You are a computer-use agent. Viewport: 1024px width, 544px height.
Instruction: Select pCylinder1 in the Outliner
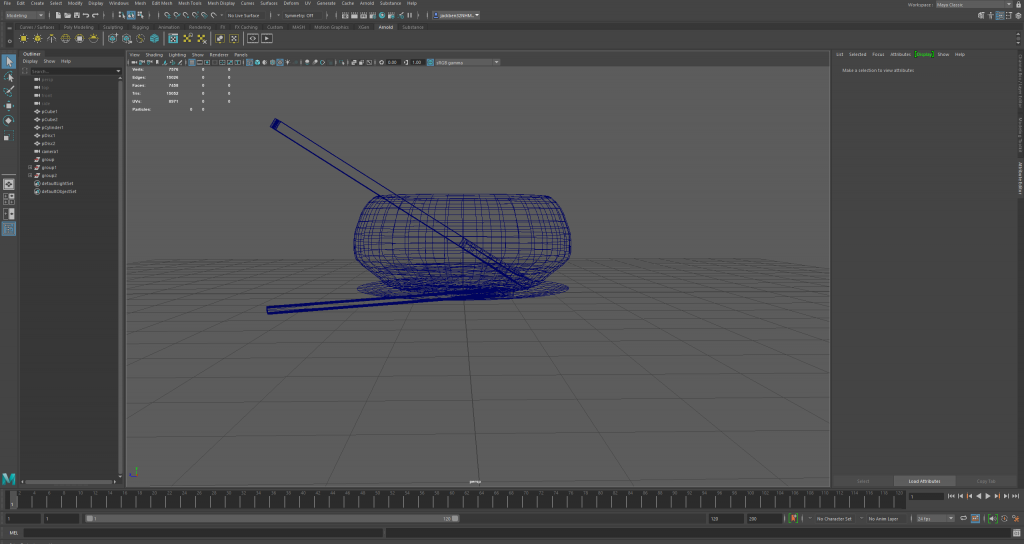[x=52, y=127]
